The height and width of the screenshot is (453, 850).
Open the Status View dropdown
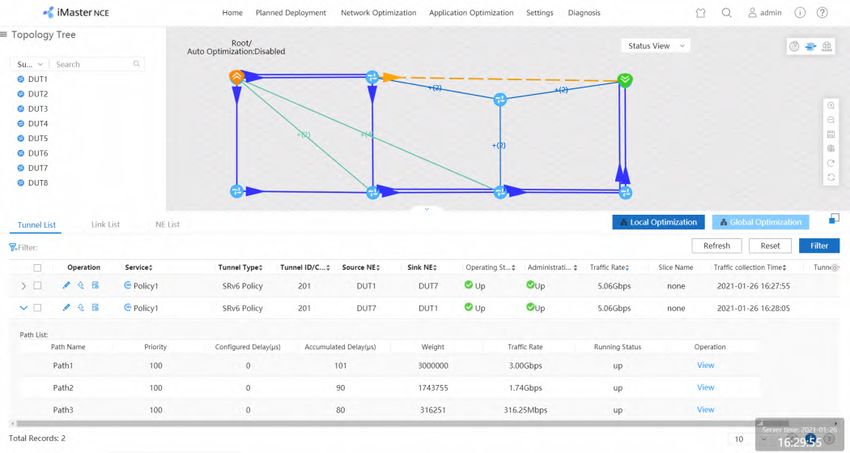(656, 46)
